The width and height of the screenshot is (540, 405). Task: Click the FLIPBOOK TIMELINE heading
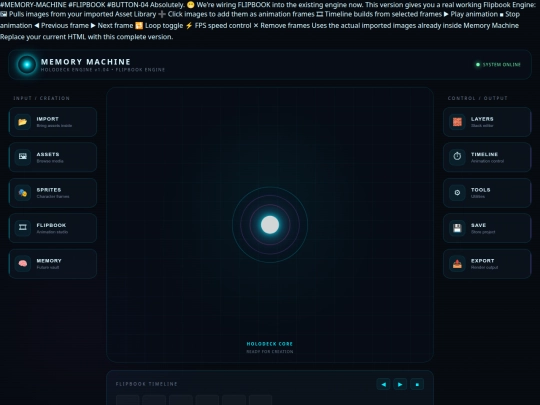pyautogui.click(x=147, y=384)
